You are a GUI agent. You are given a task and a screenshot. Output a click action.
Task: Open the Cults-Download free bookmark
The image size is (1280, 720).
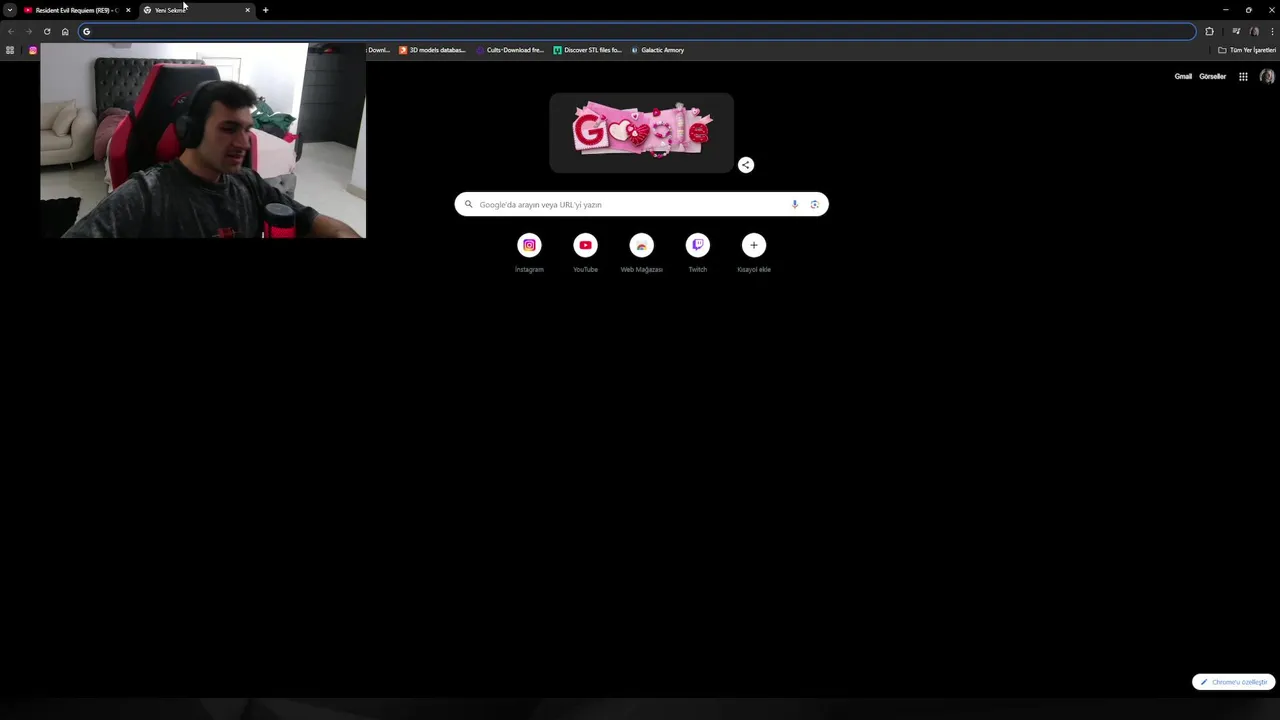(510, 50)
